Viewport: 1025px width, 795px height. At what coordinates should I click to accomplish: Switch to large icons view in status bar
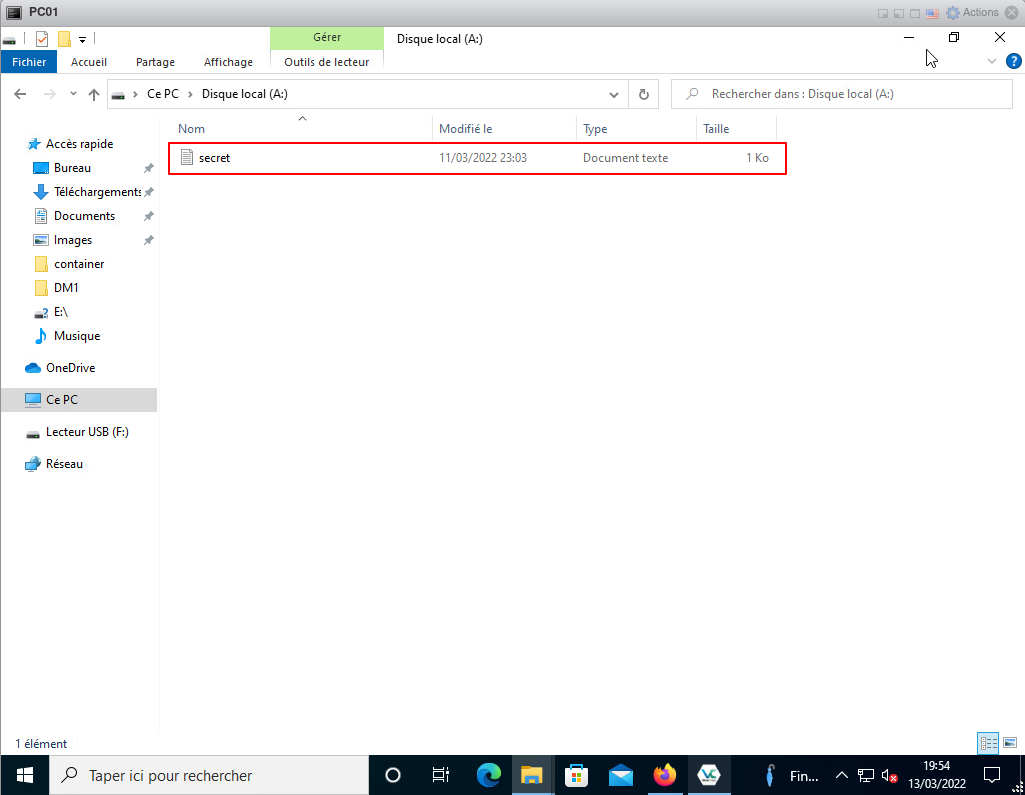click(1010, 743)
